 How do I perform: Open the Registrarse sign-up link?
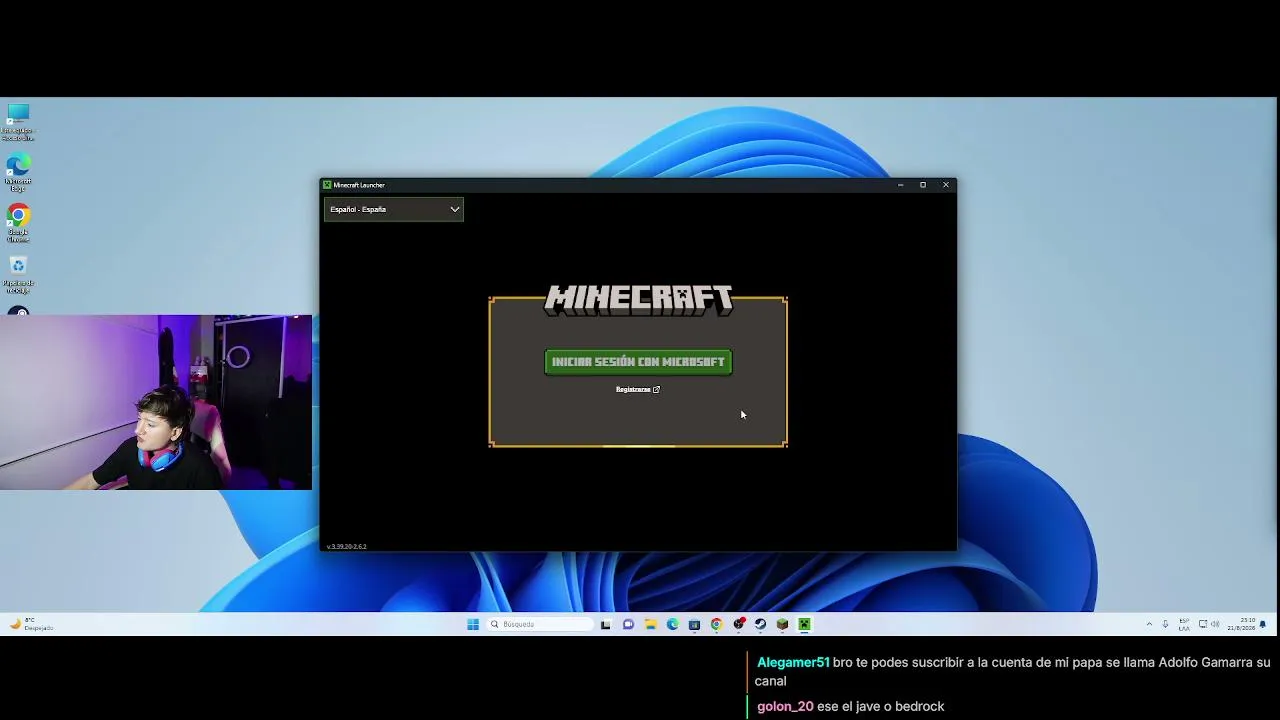(638, 390)
